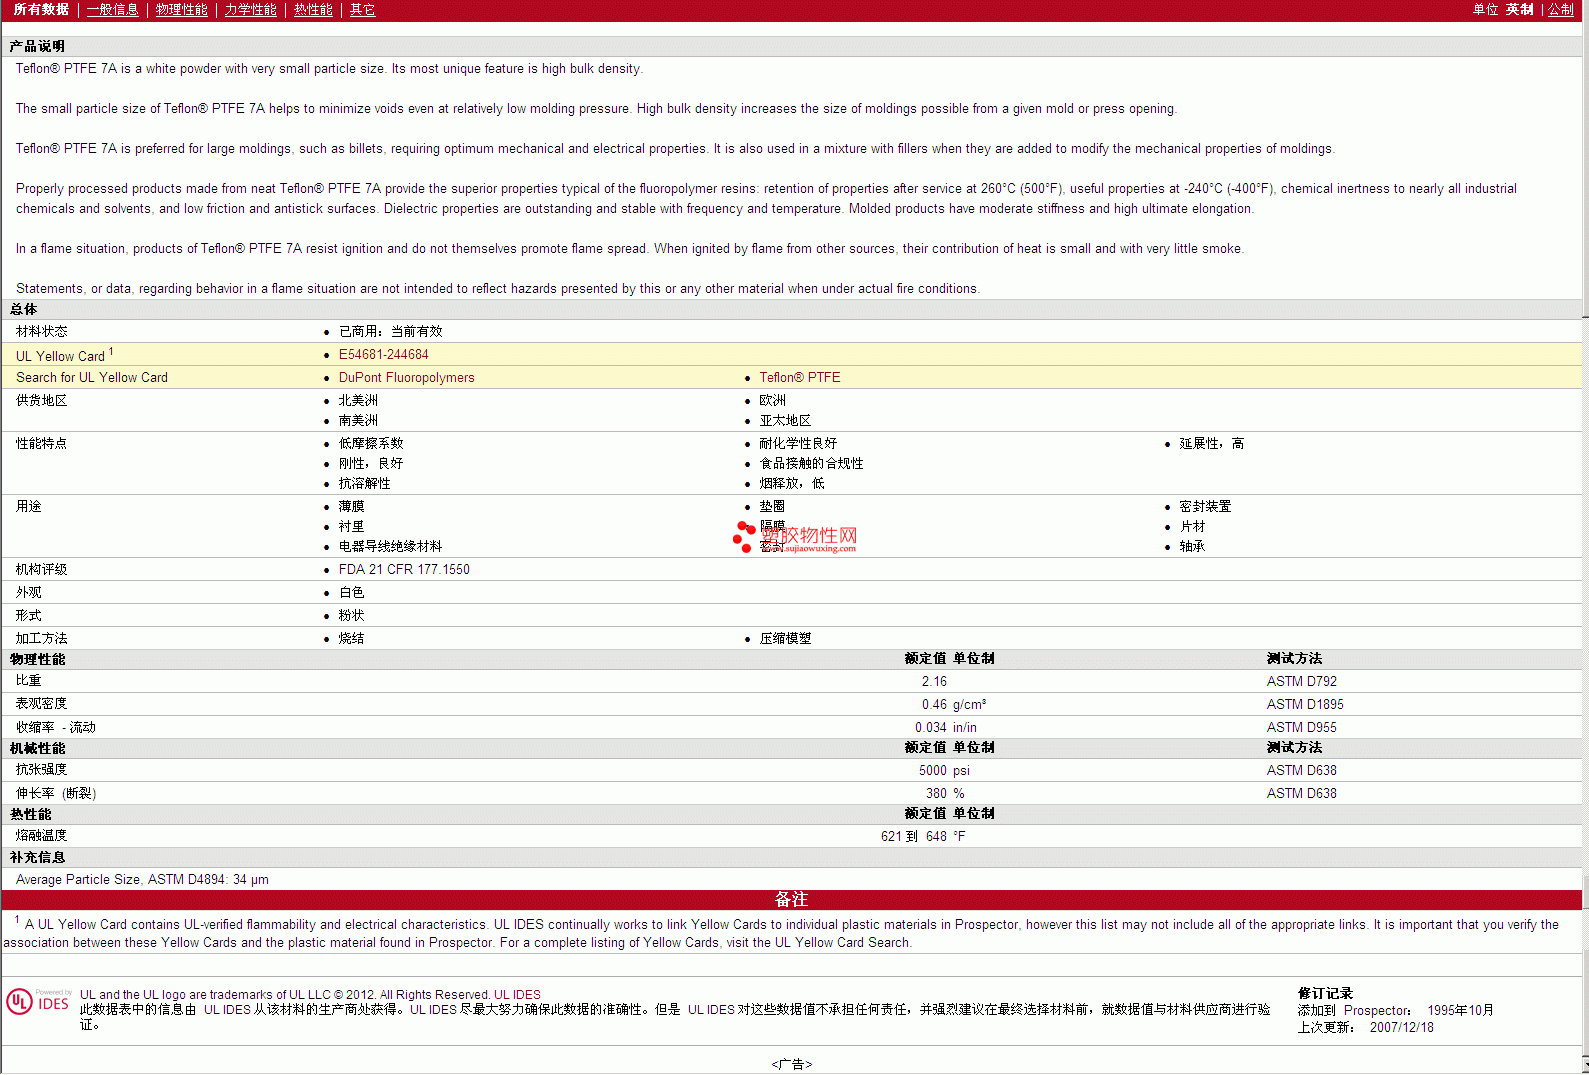Switch to the 热性能 tab
1589x1075 pixels.
tap(313, 9)
